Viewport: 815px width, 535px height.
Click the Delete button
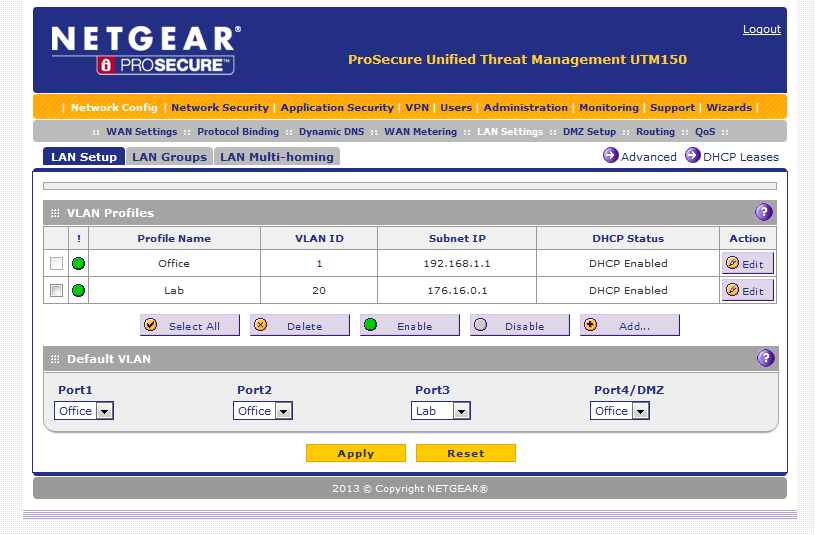point(300,325)
